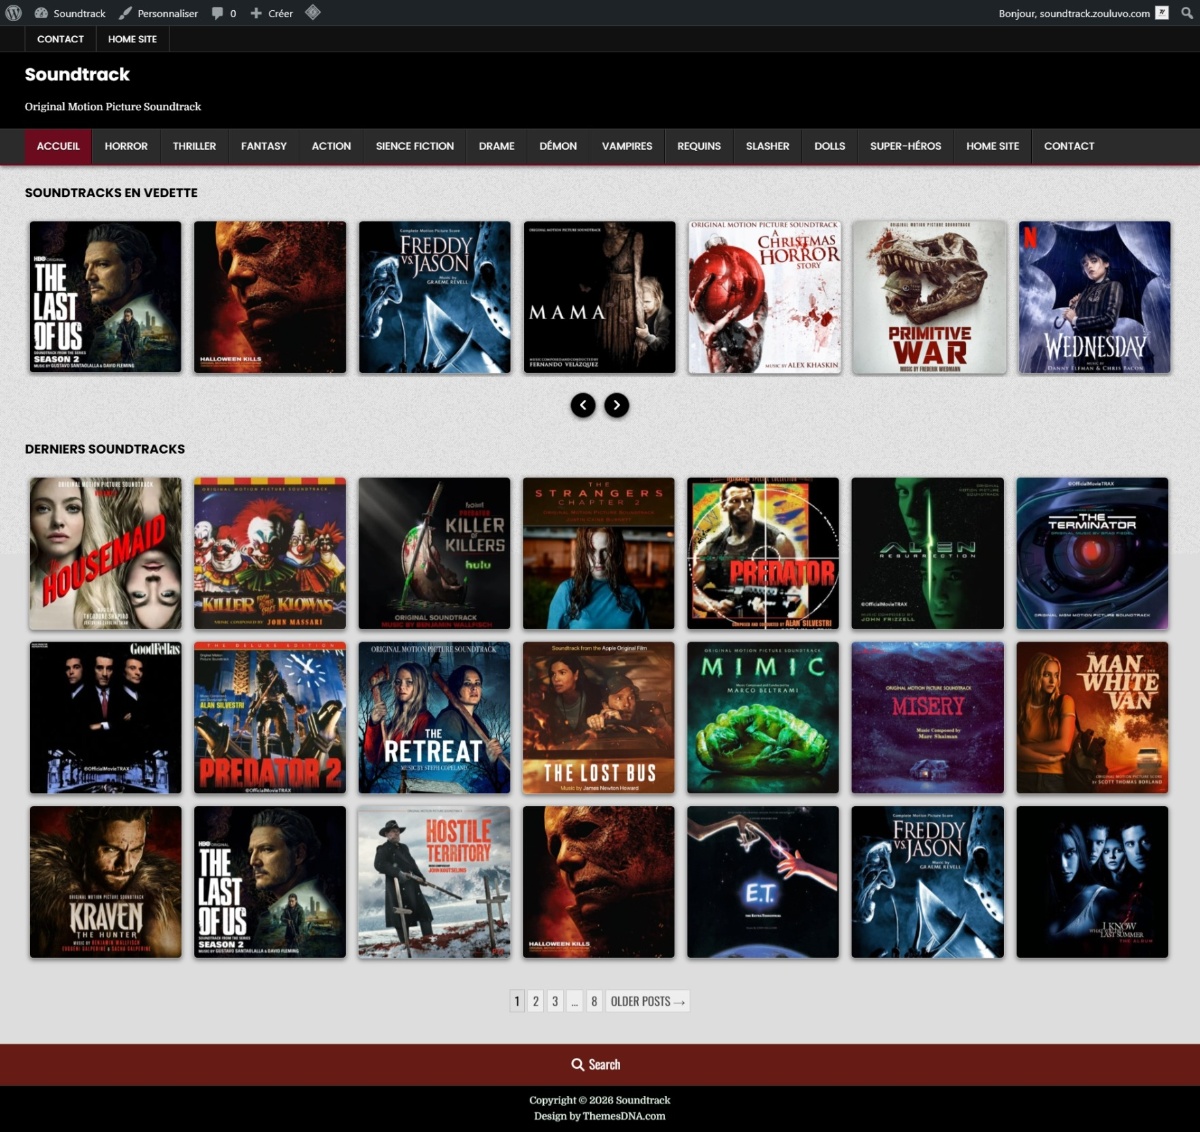
Task: Open the DÉMON category
Action: [x=558, y=146]
